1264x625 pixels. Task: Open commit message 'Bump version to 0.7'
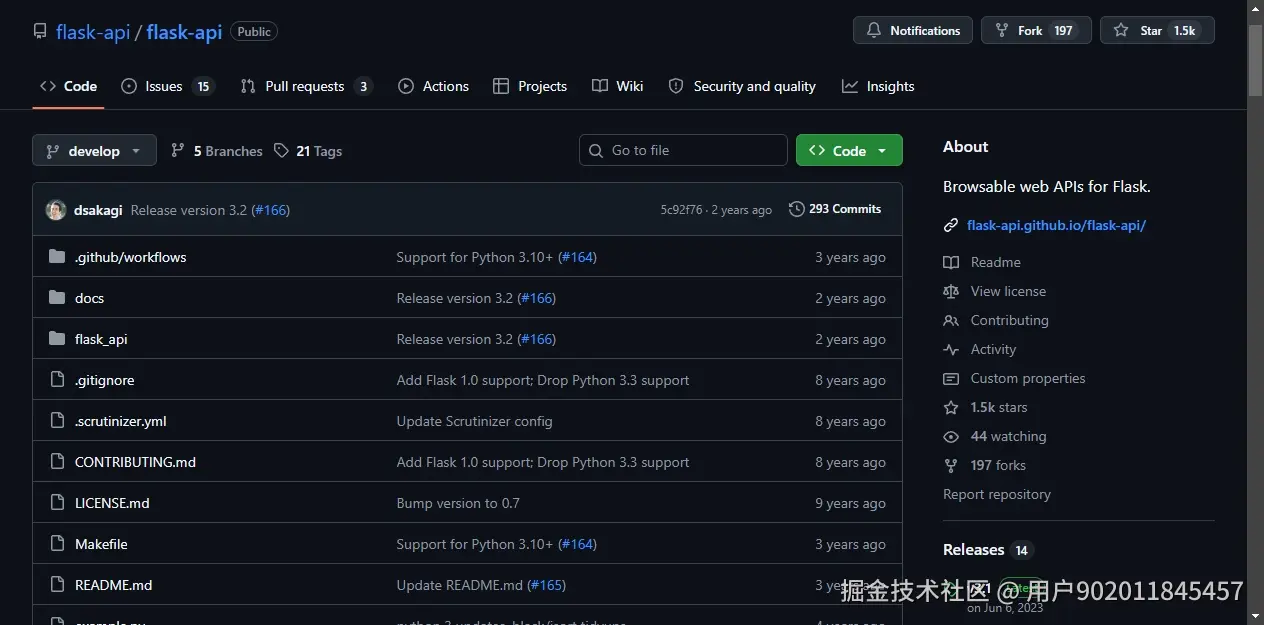coord(458,503)
